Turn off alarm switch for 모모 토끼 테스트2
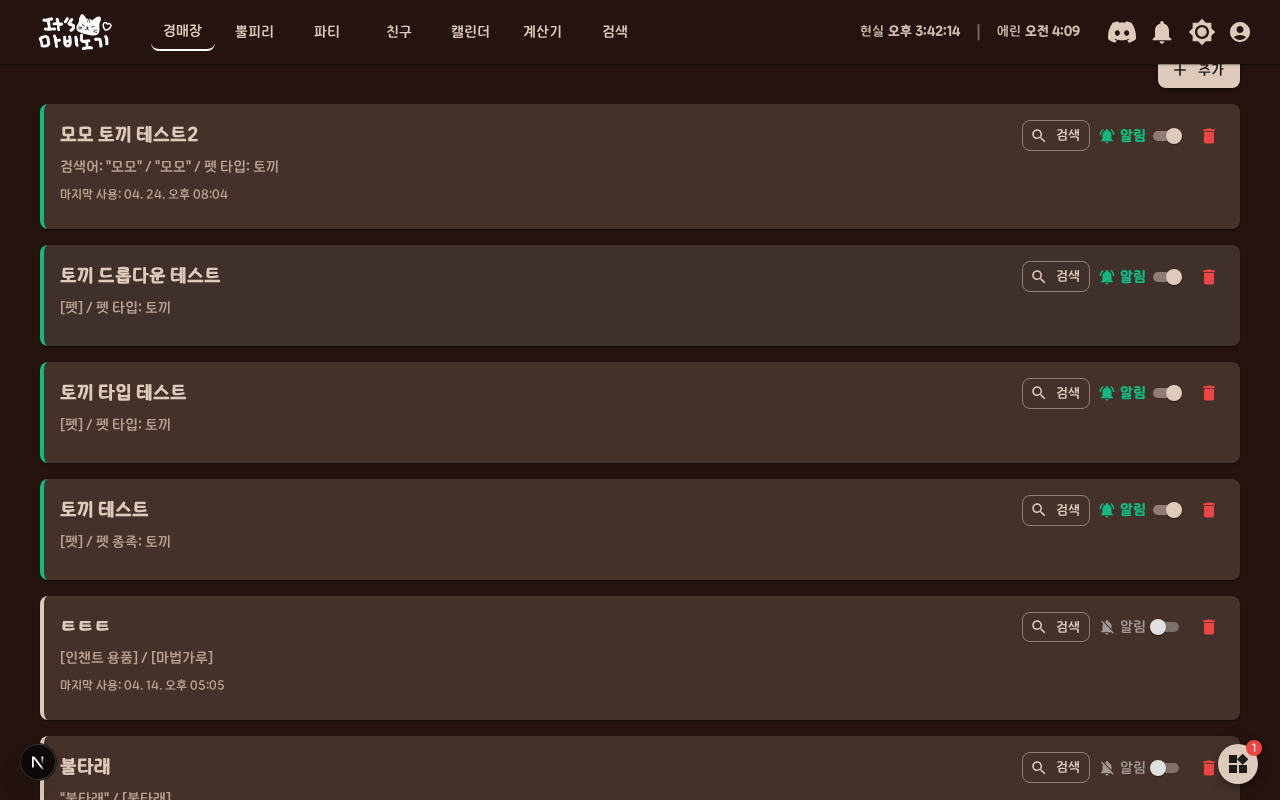The image size is (1280, 800). click(x=1167, y=136)
